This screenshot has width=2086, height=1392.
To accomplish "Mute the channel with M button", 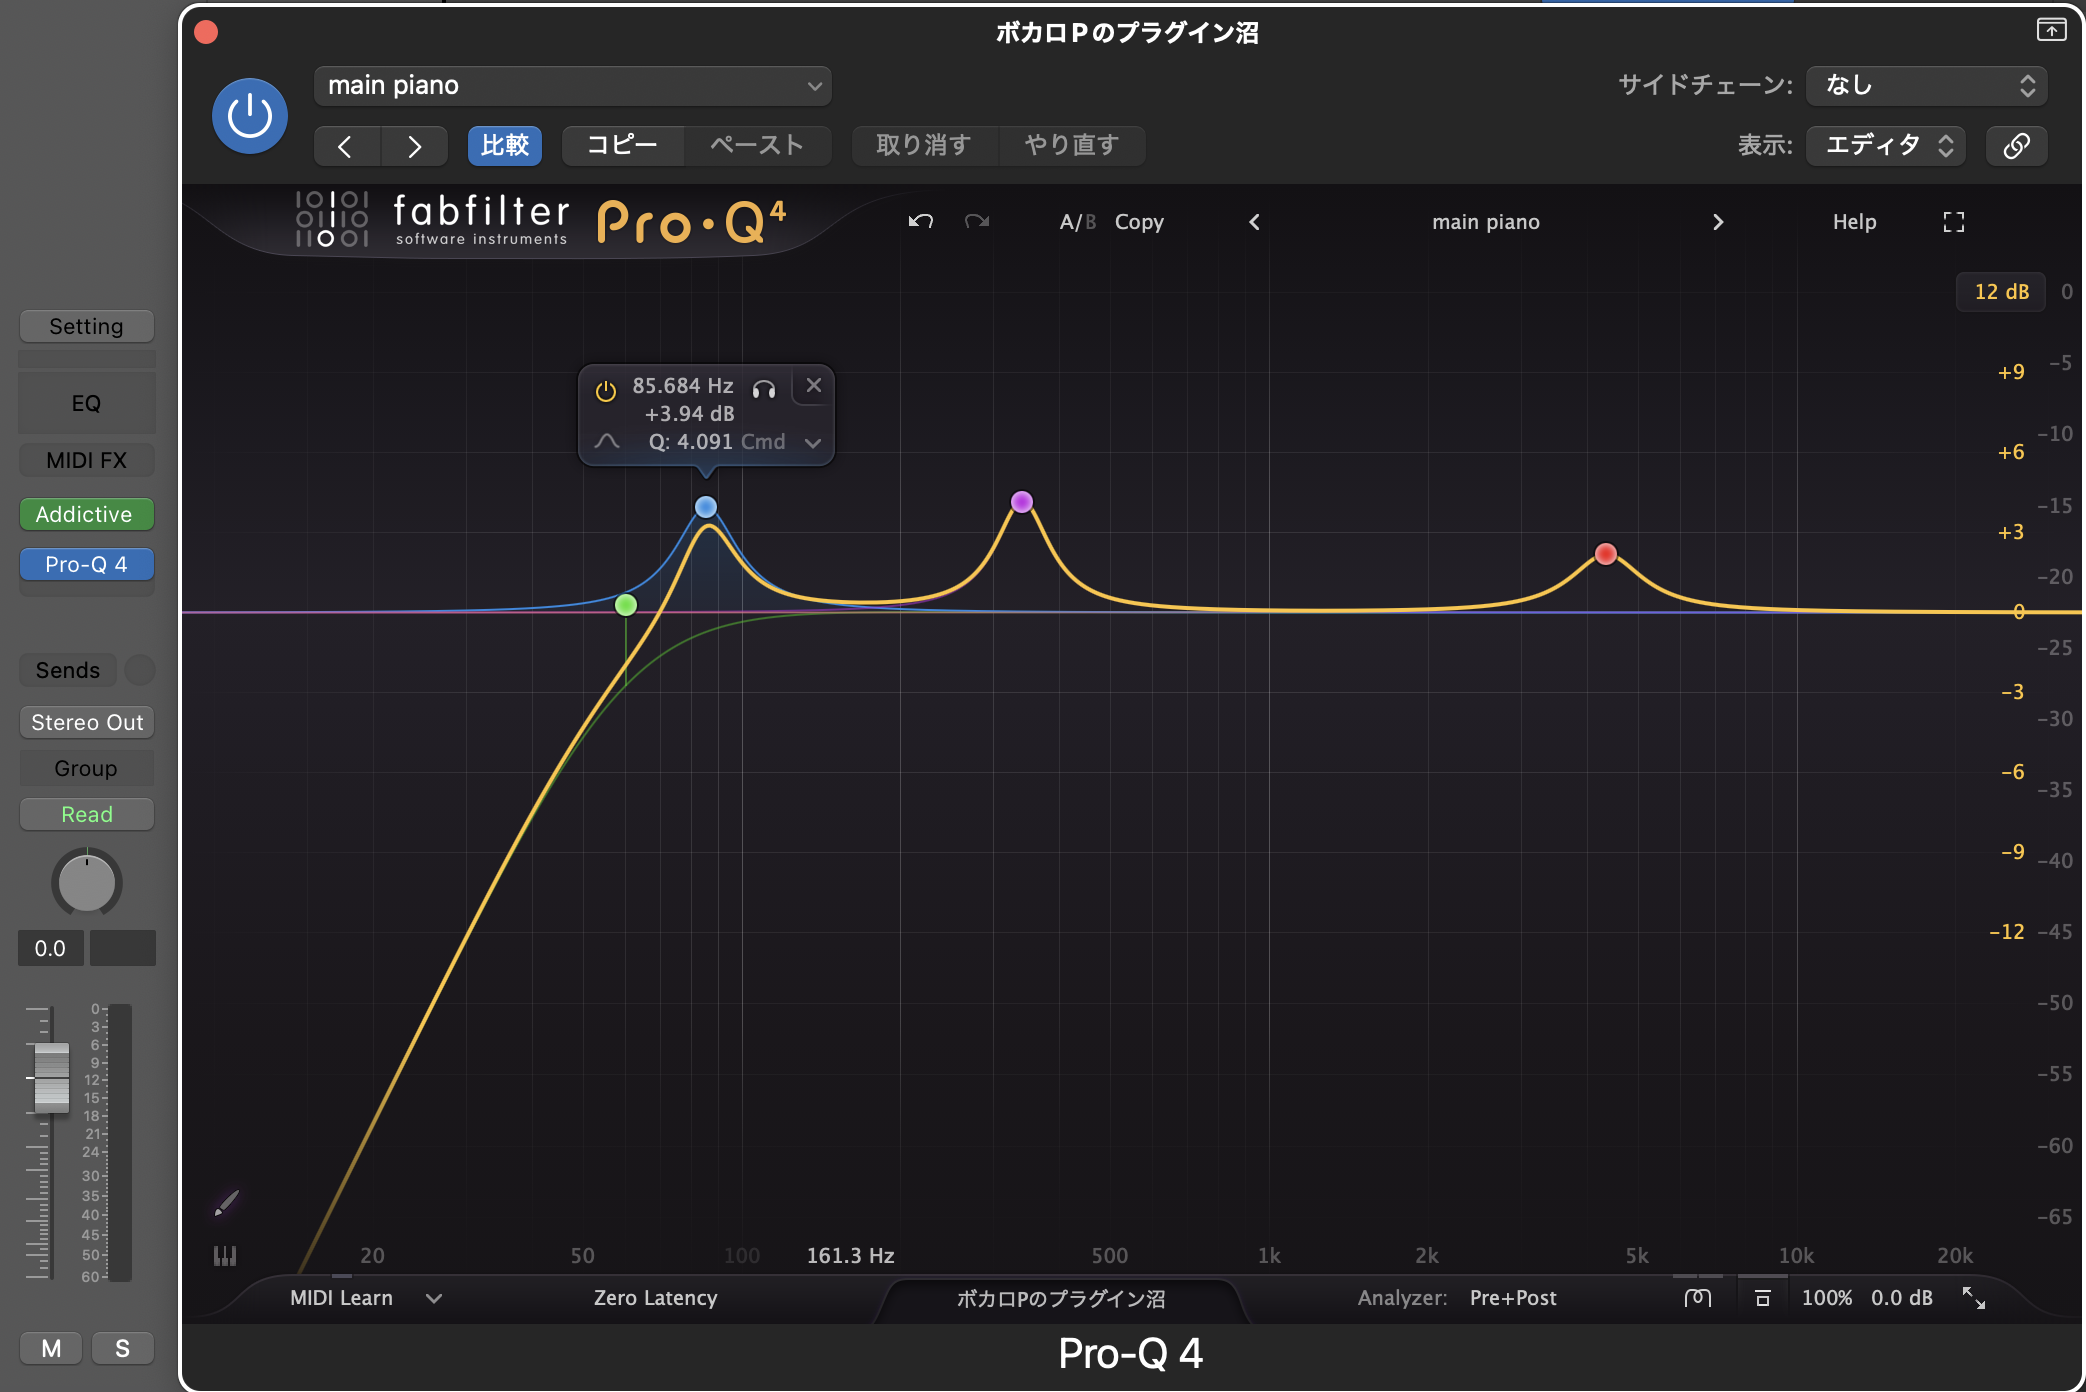I will click(51, 1348).
